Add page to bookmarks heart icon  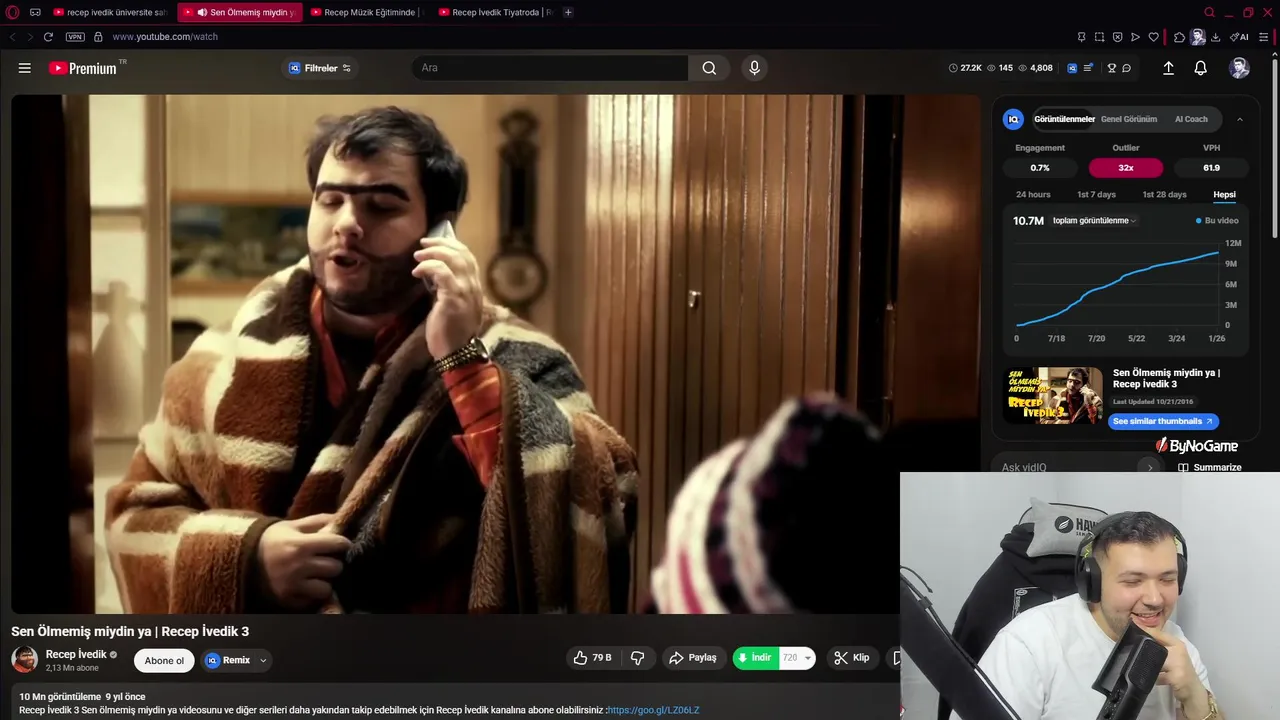1153,37
